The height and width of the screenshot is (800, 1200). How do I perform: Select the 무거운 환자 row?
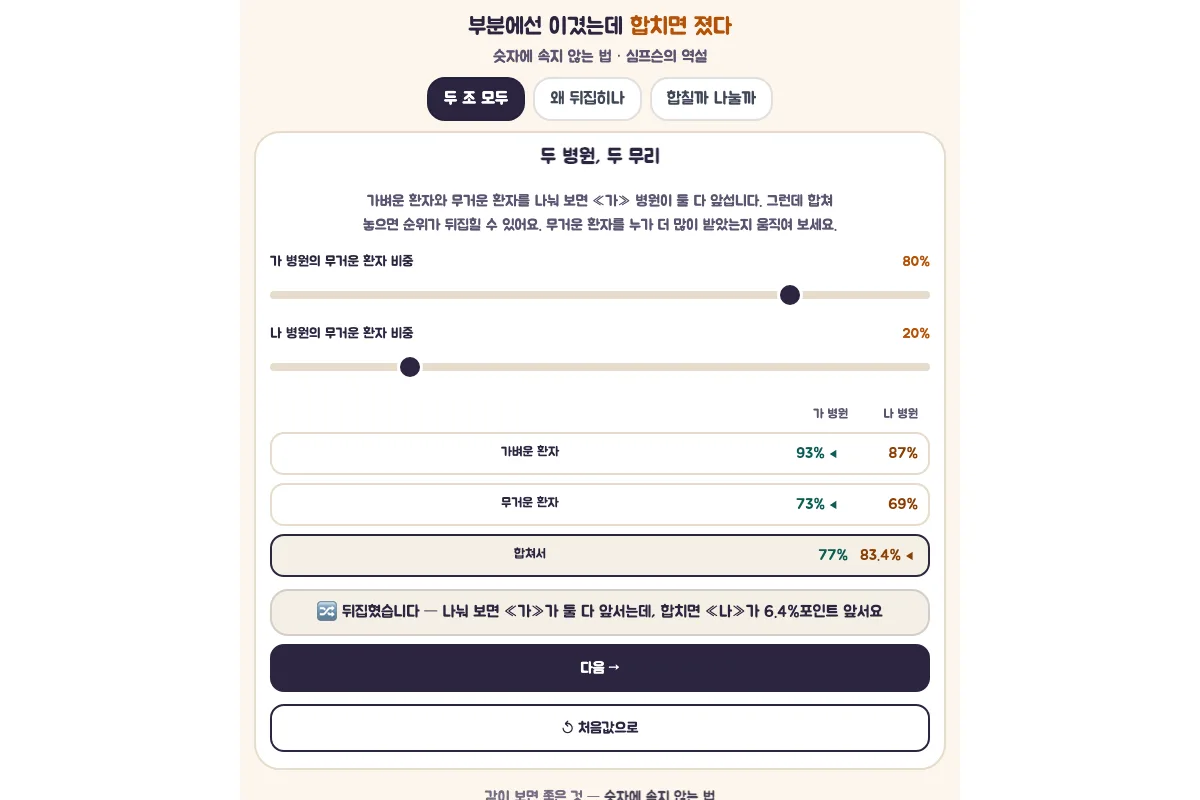[600, 504]
